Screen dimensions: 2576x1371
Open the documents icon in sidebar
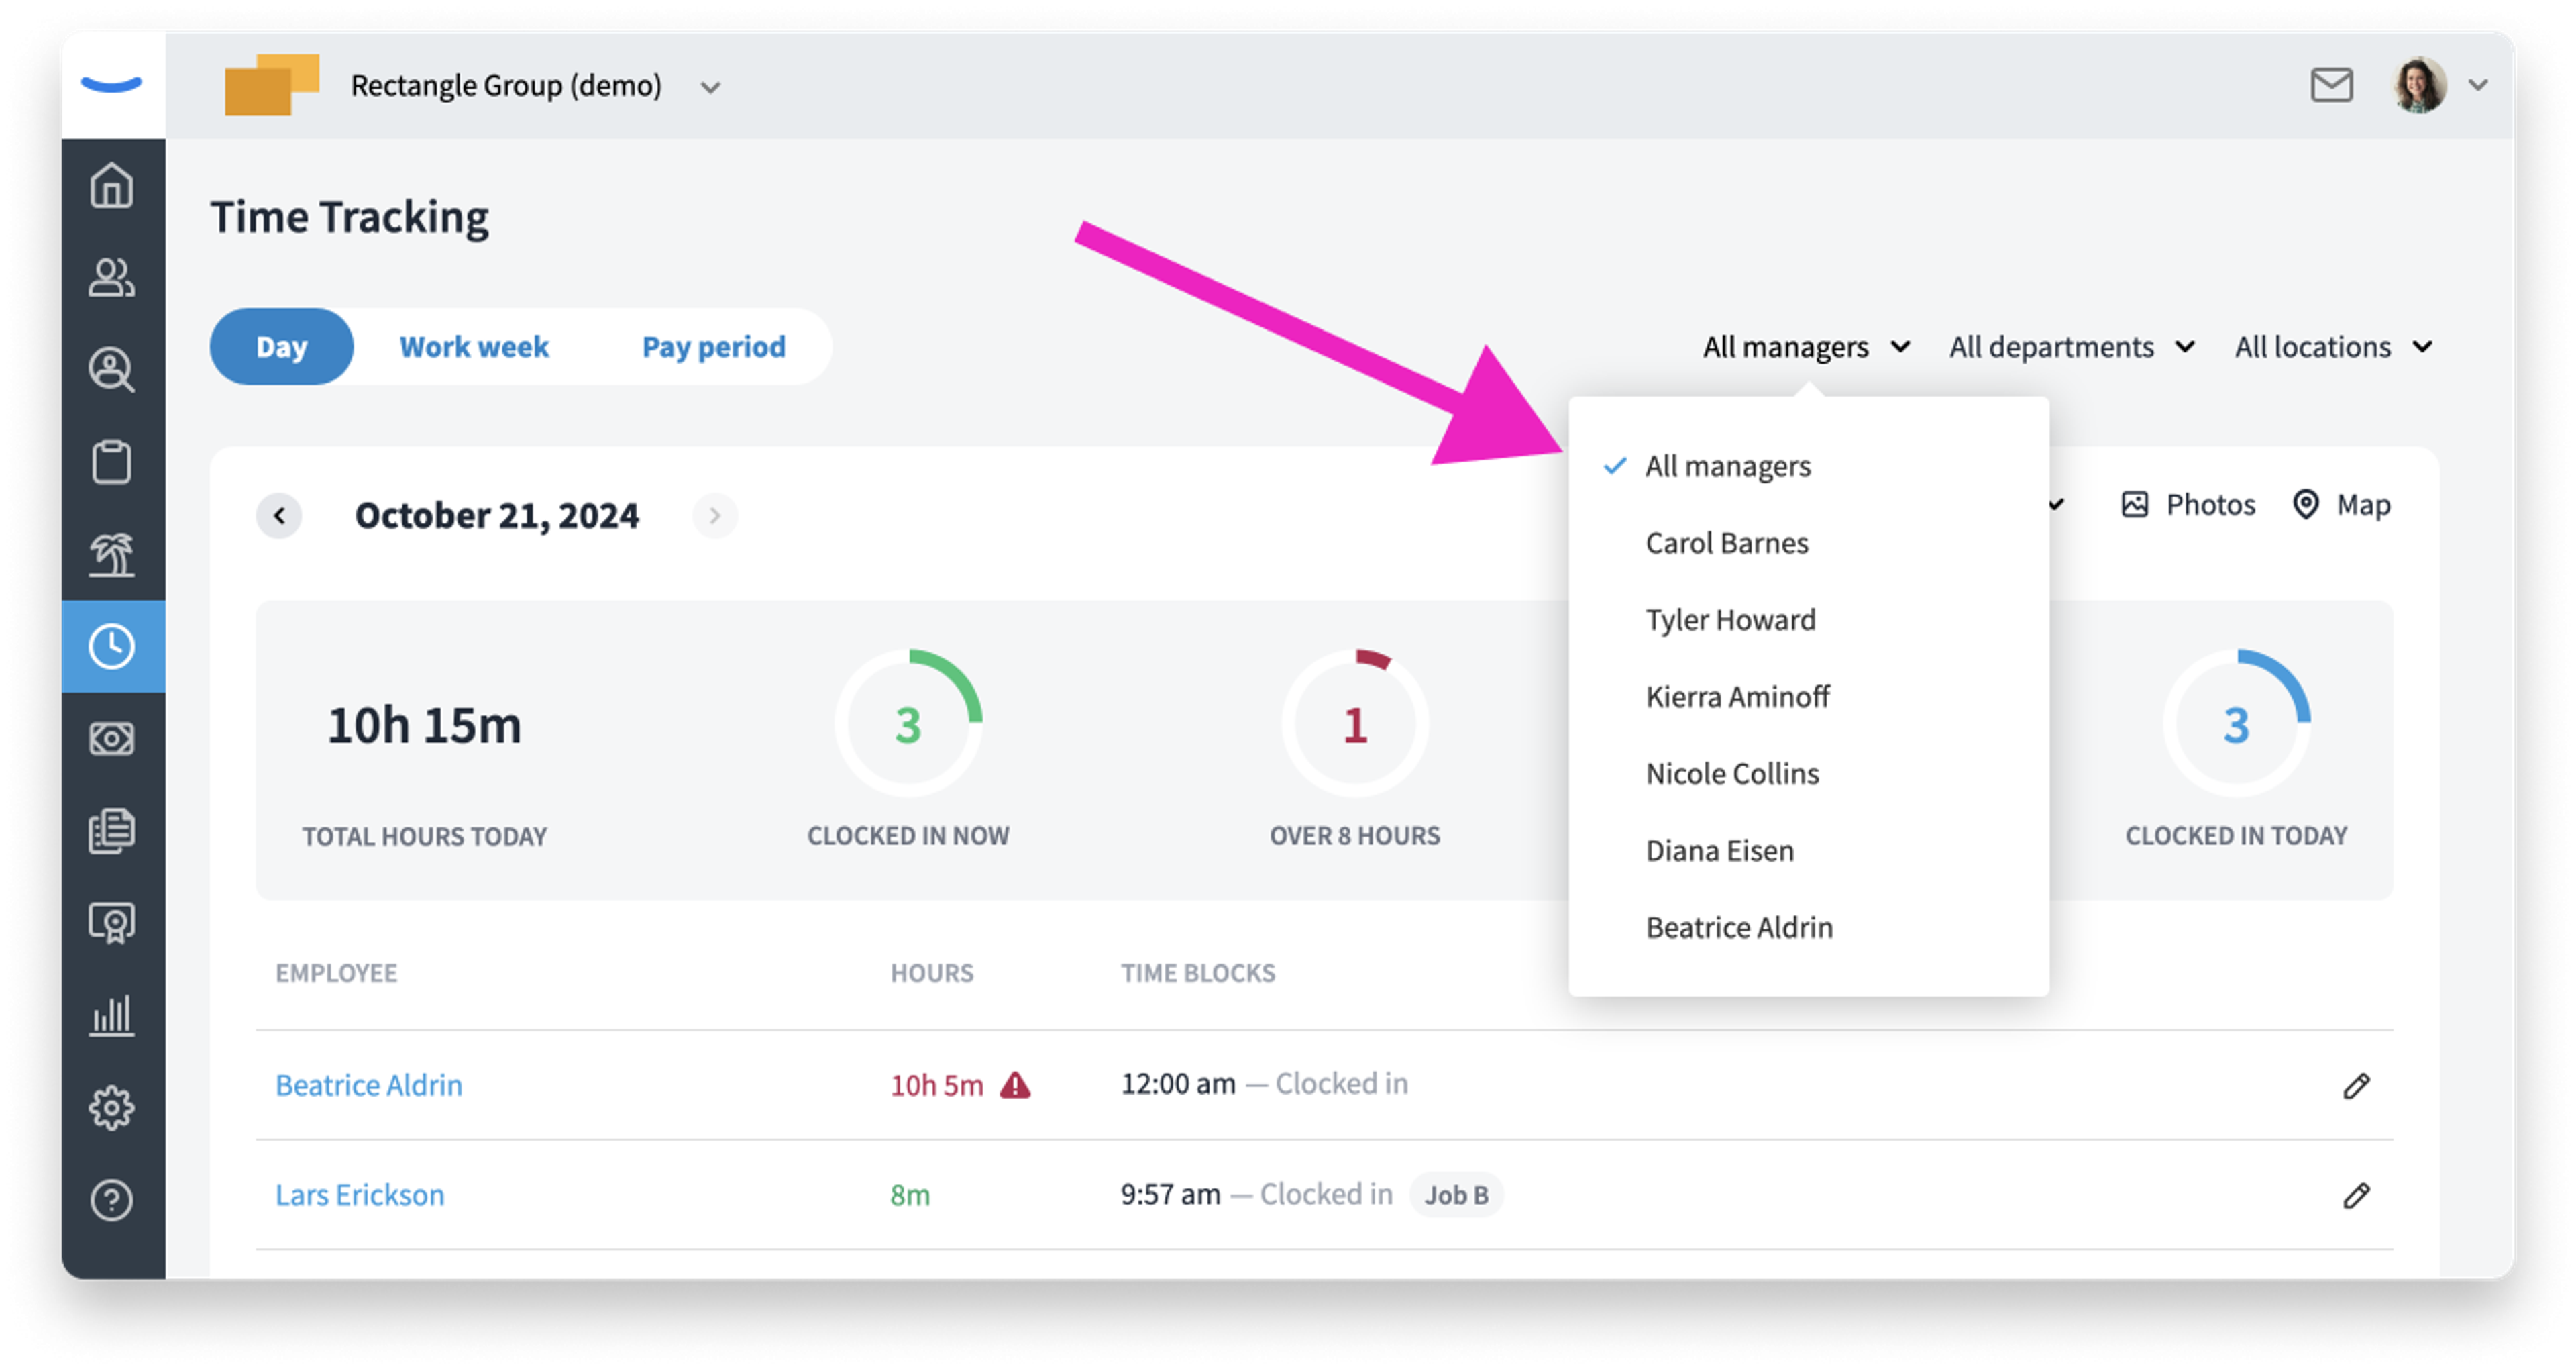click(112, 830)
